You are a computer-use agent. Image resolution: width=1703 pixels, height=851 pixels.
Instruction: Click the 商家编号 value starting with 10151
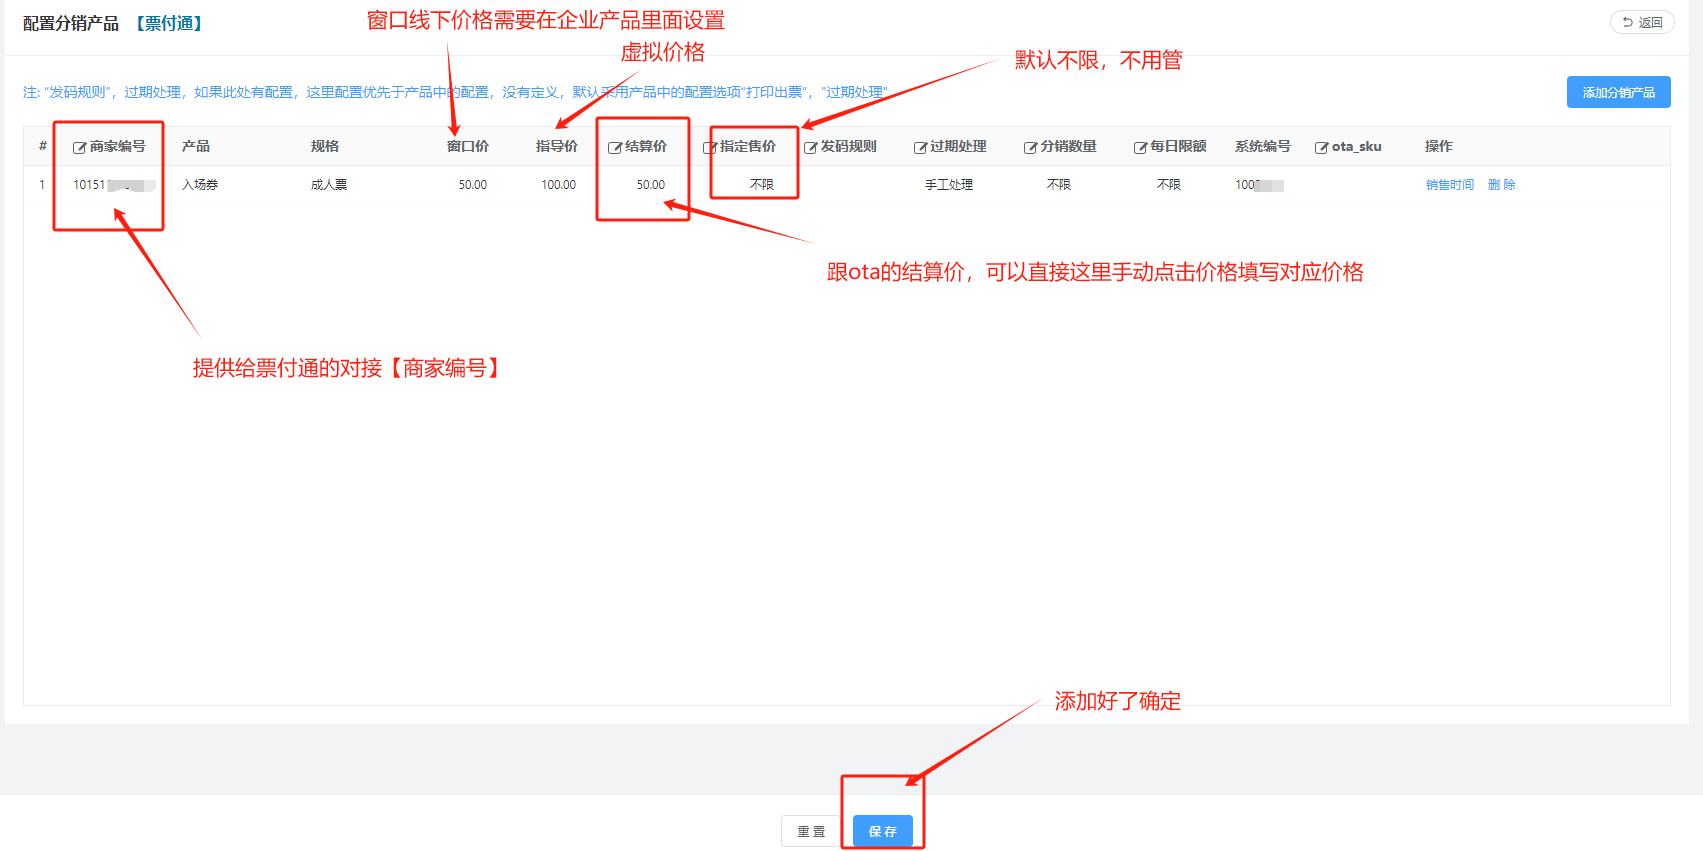tap(90, 185)
